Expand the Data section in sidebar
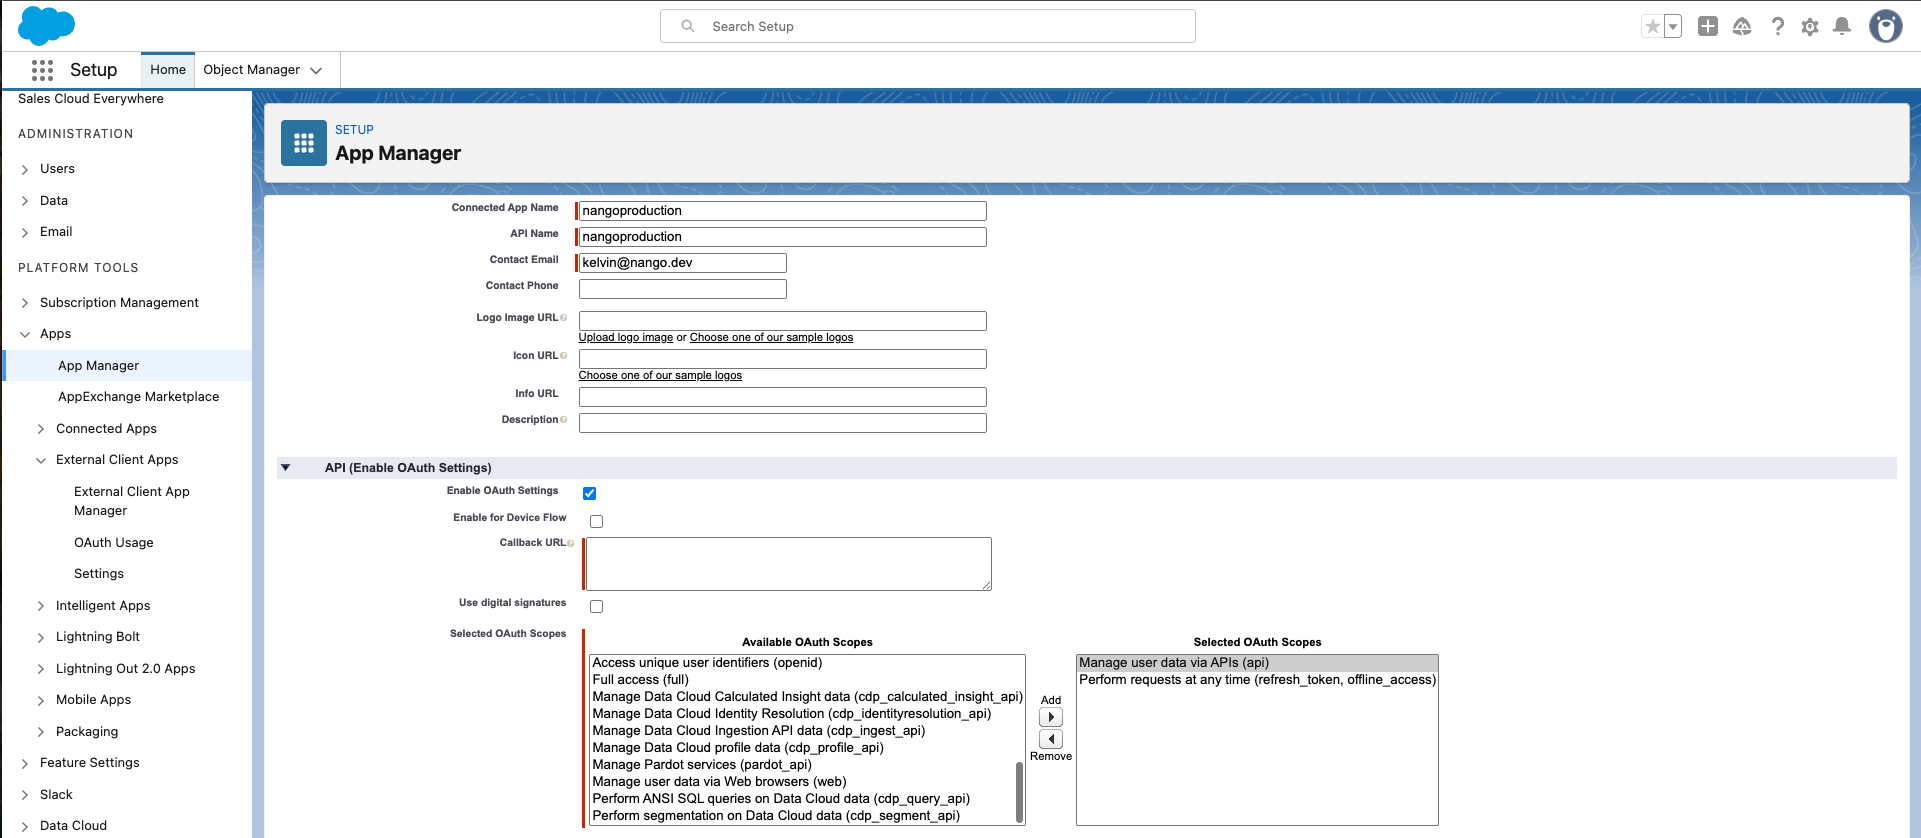This screenshot has height=838, width=1921. pyautogui.click(x=25, y=201)
